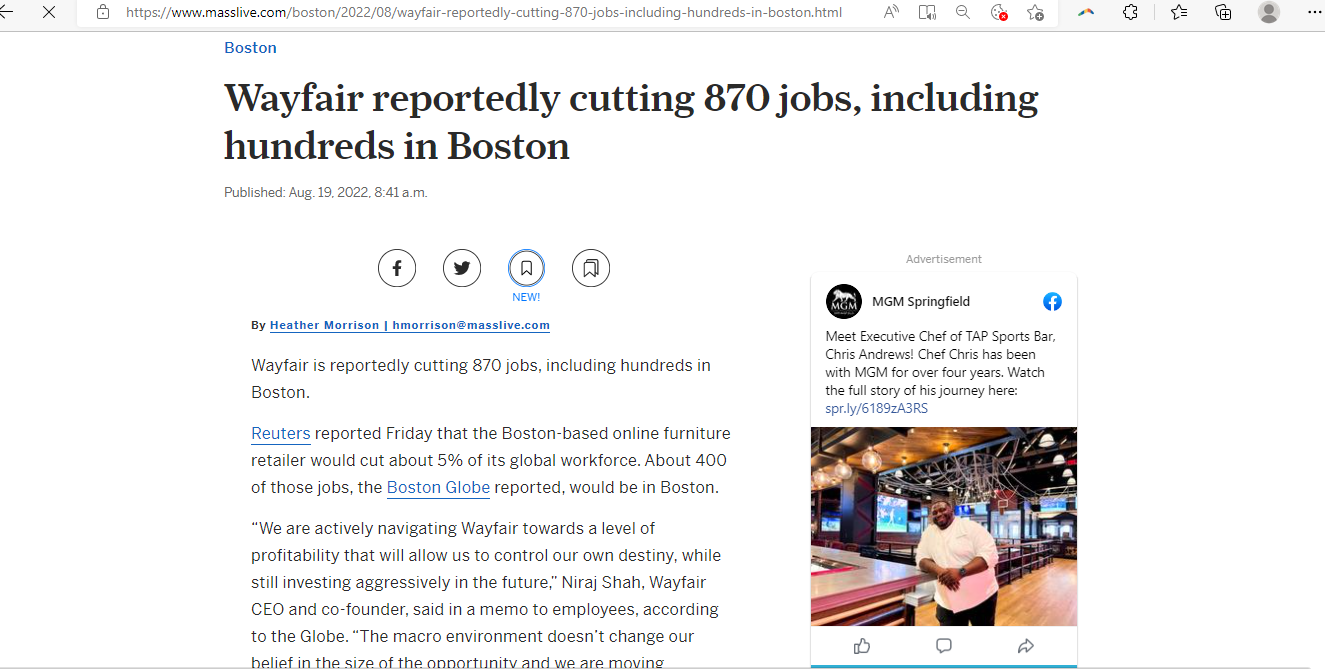The height and width of the screenshot is (669, 1325).
Task: Open the Extensions puzzle icon
Action: point(1130,12)
